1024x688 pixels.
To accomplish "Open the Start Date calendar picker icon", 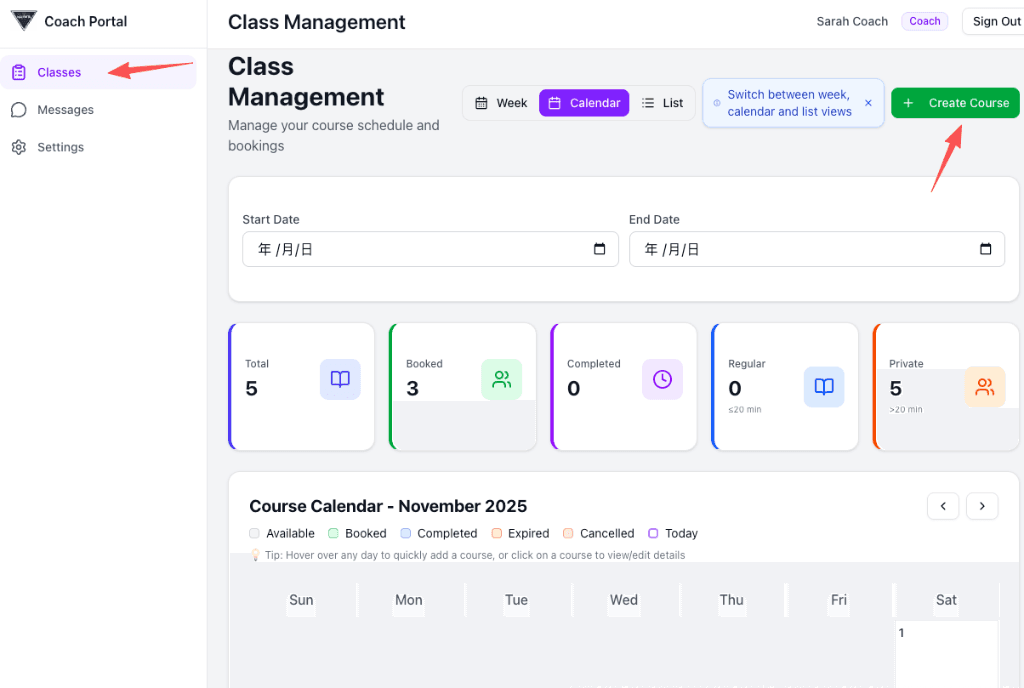I will coord(600,249).
